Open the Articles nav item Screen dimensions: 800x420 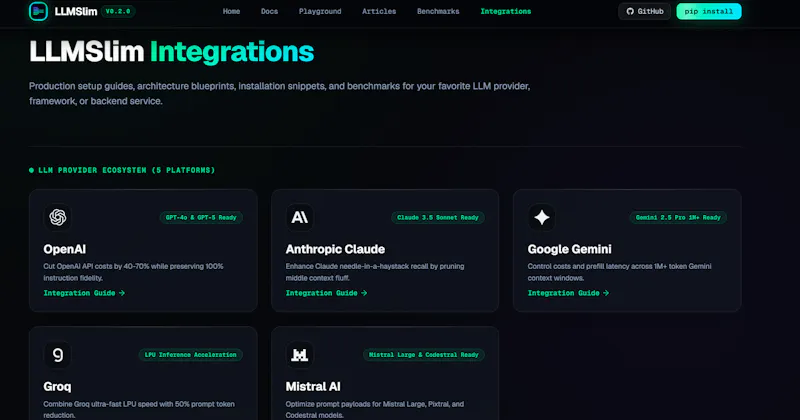coord(379,11)
